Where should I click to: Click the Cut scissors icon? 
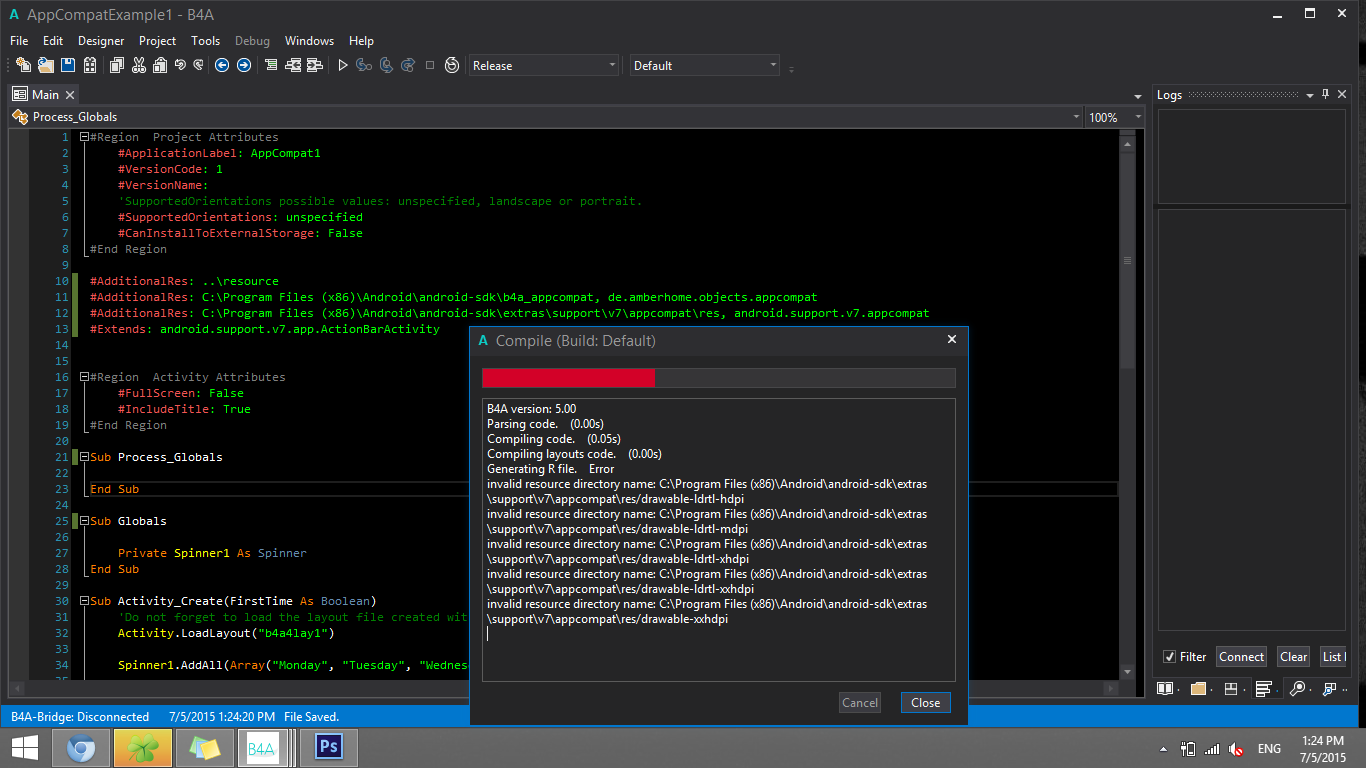[x=138, y=65]
